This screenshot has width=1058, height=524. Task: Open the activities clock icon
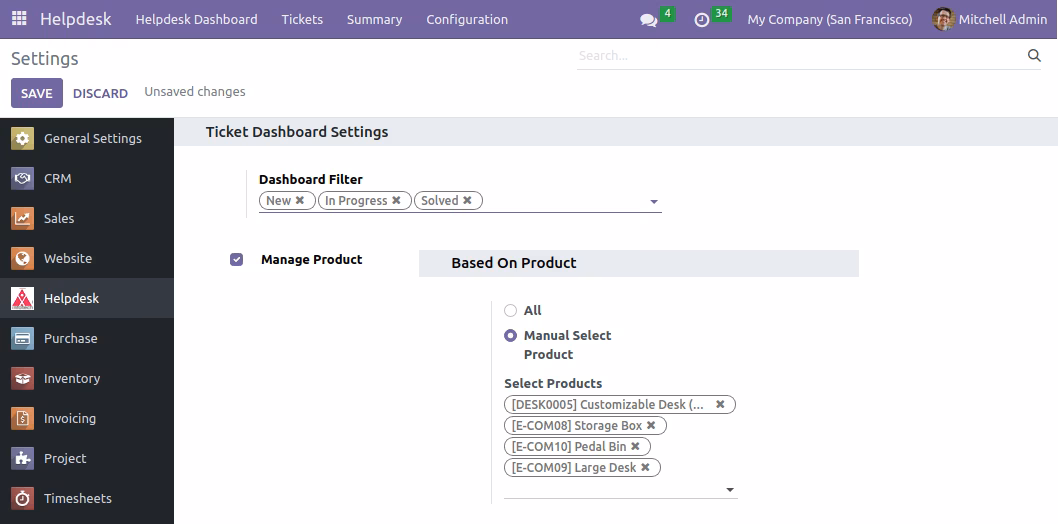[x=702, y=20]
